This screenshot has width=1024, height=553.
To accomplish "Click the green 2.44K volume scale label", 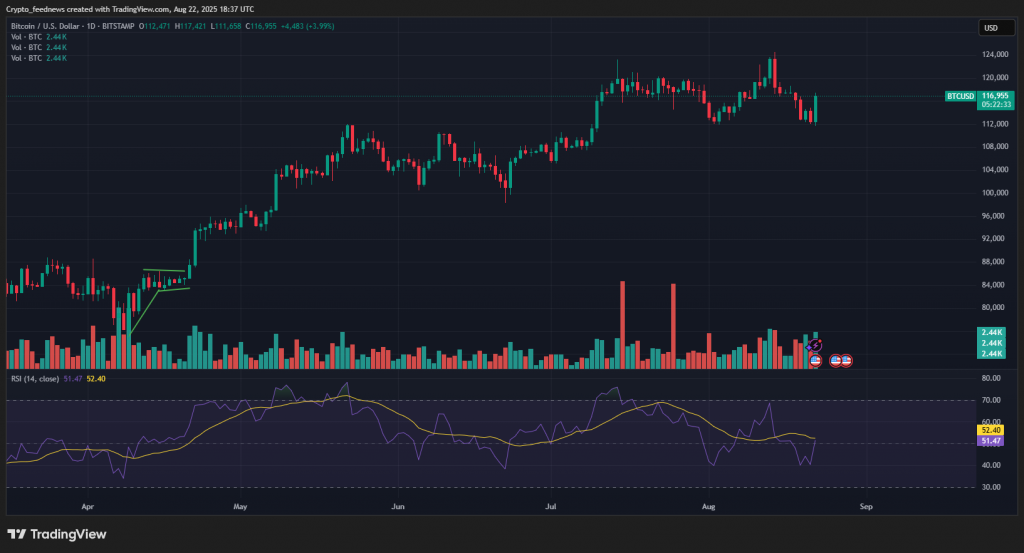I will tap(991, 332).
